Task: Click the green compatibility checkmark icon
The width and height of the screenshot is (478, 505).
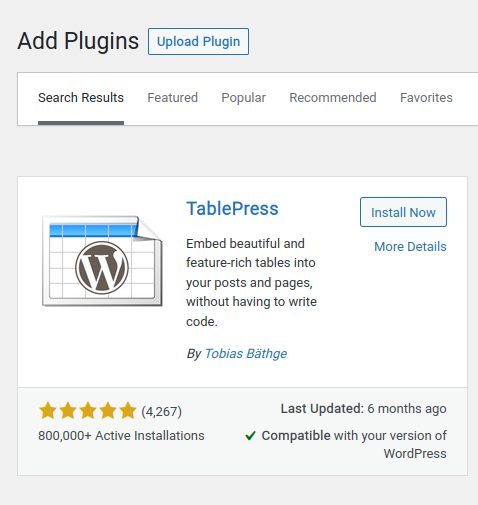Action: [x=250, y=435]
